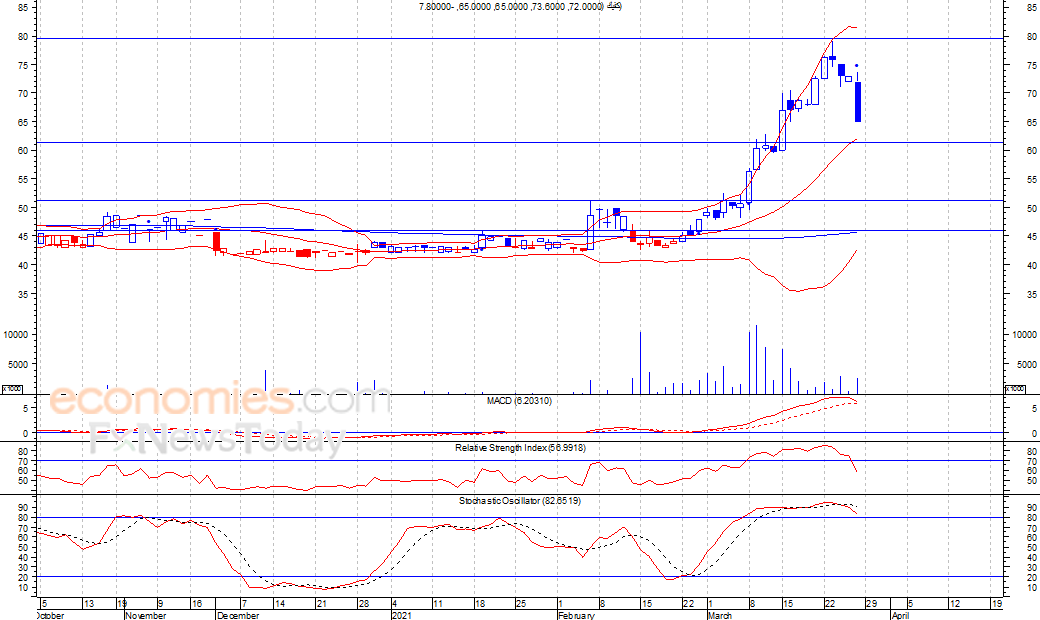
Task: Click the 85 price label on left axis
Action: tap(23, 8)
